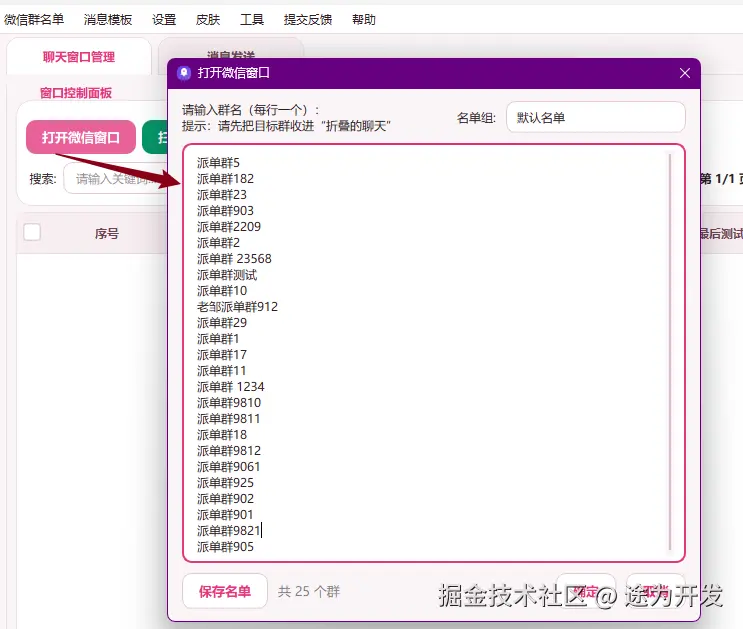Click the line 派单群9810
The image size is (743, 629).
[x=229, y=403]
